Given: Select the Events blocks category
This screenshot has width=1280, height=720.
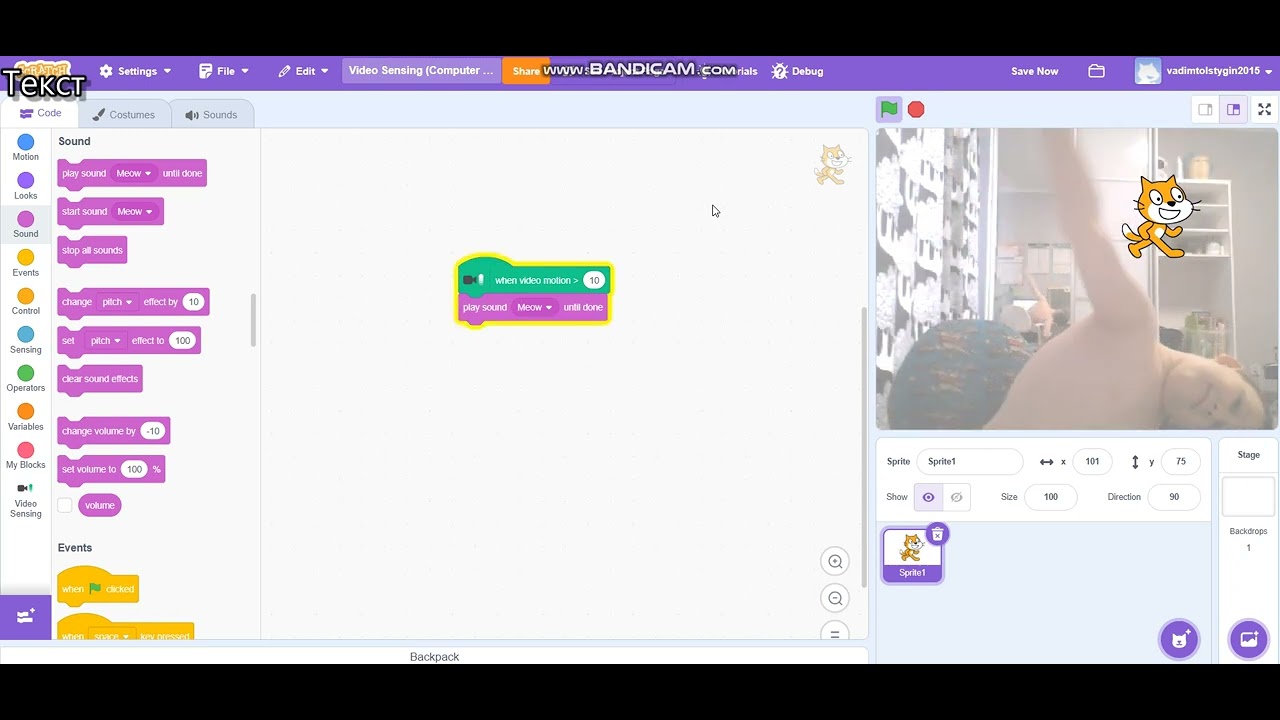Looking at the screenshot, I should coord(26,263).
